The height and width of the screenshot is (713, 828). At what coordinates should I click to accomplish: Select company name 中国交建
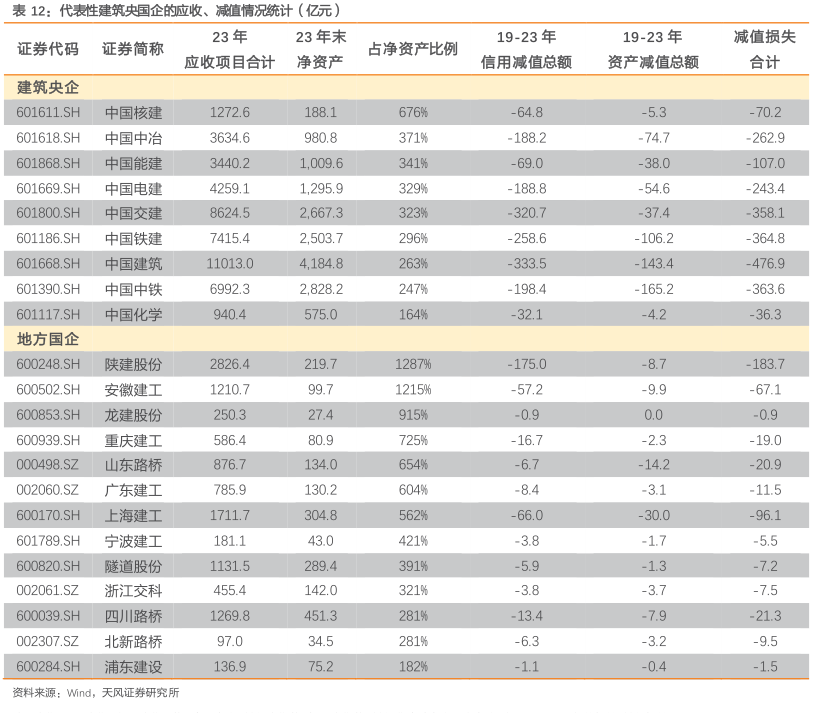pyautogui.click(x=133, y=213)
